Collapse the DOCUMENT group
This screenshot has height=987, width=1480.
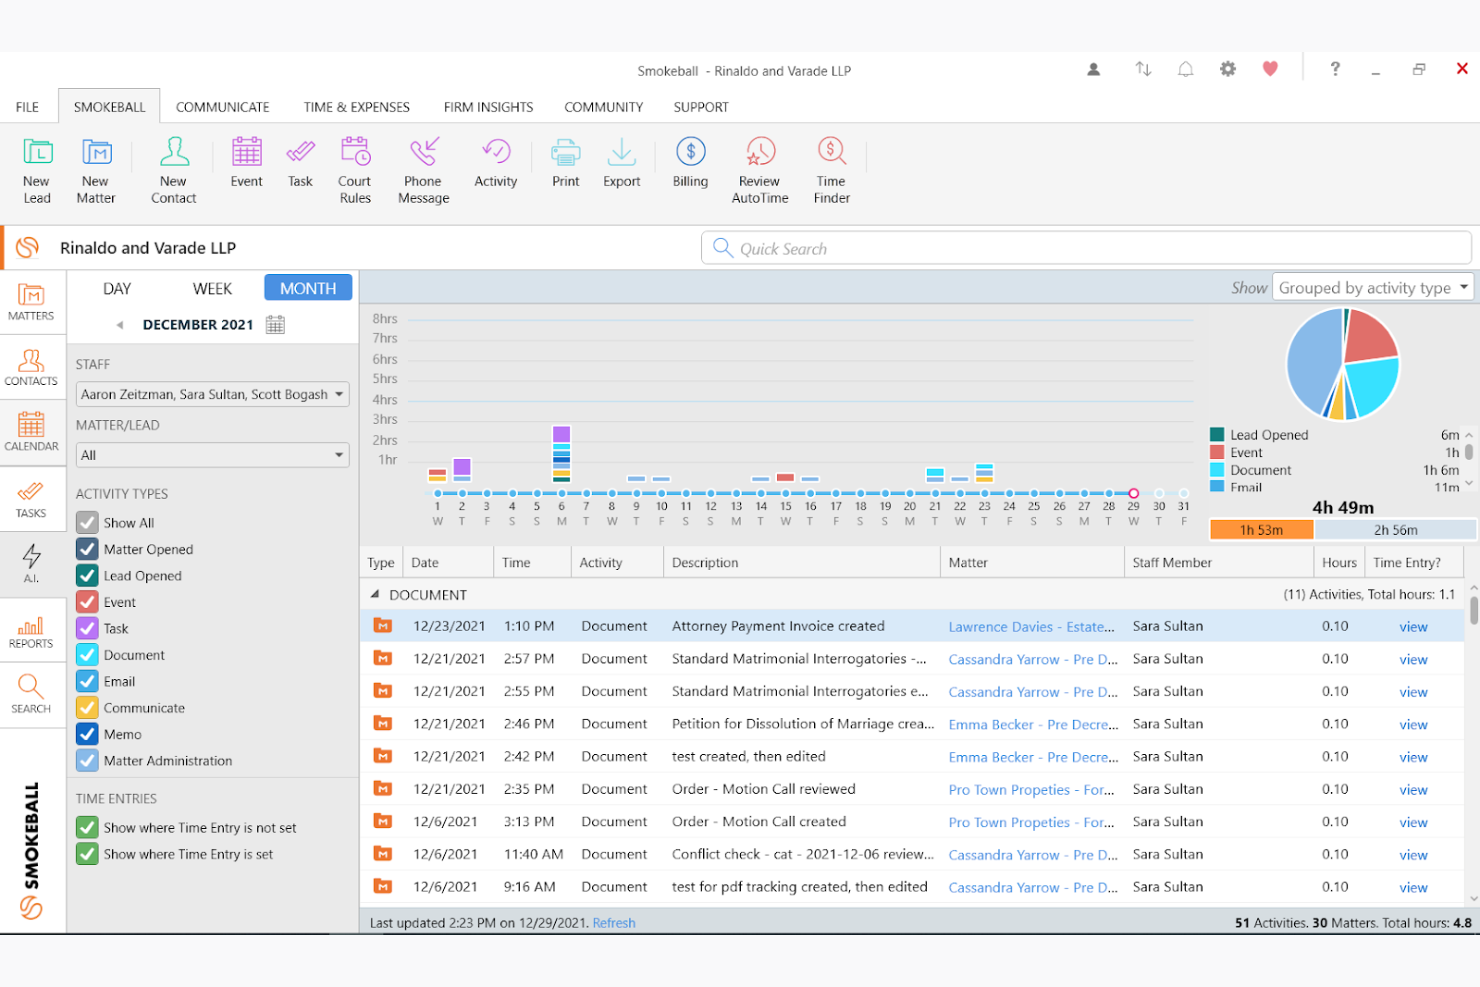coord(375,594)
